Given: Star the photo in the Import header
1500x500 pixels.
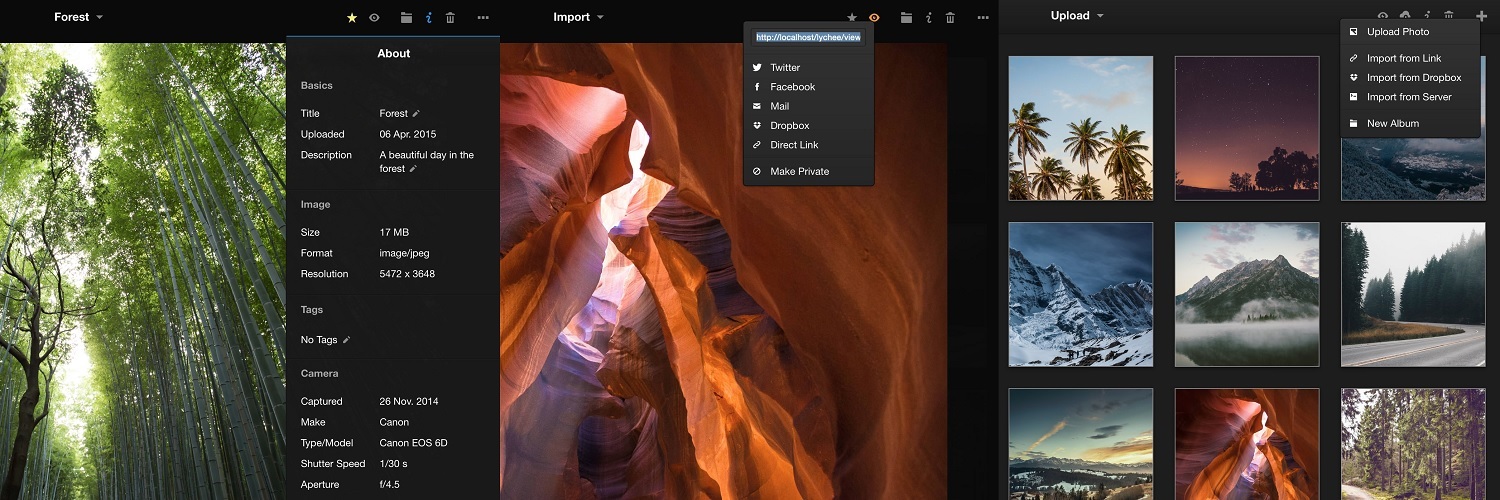Looking at the screenshot, I should coord(852,17).
